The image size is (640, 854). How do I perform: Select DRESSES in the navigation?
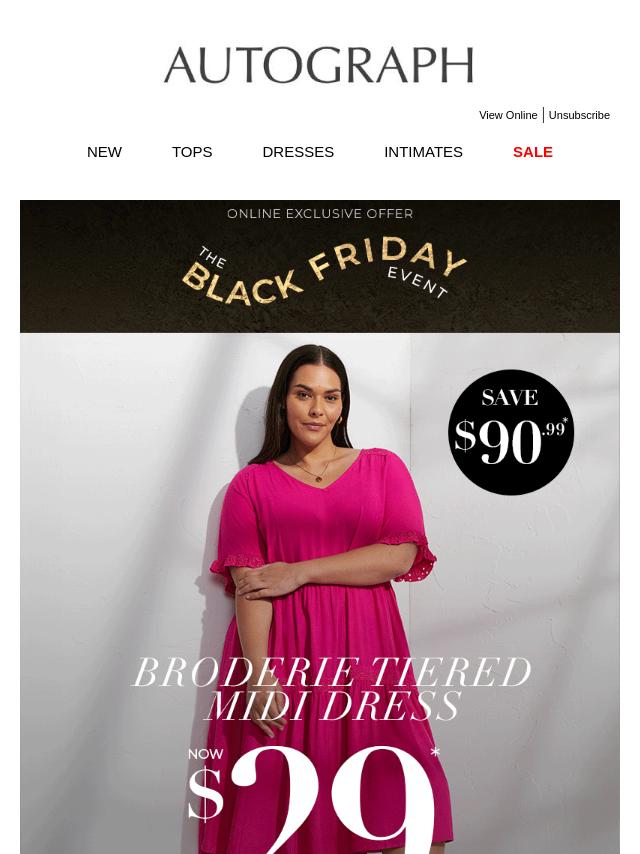point(298,152)
